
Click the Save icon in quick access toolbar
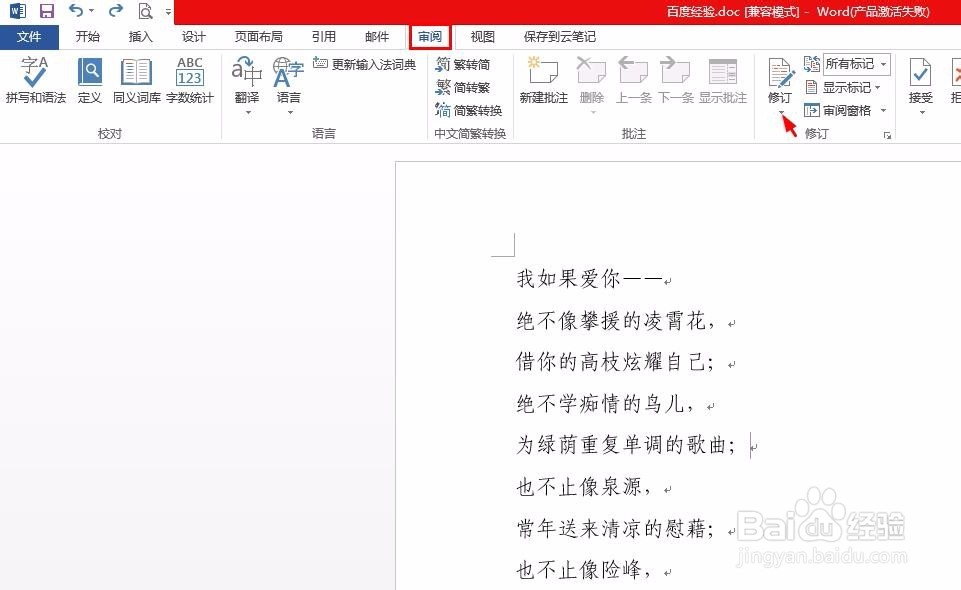coord(47,10)
